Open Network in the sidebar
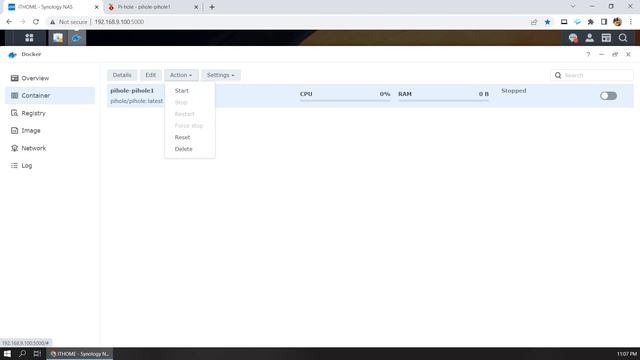Image resolution: width=640 pixels, height=360 pixels. (x=50, y=148)
